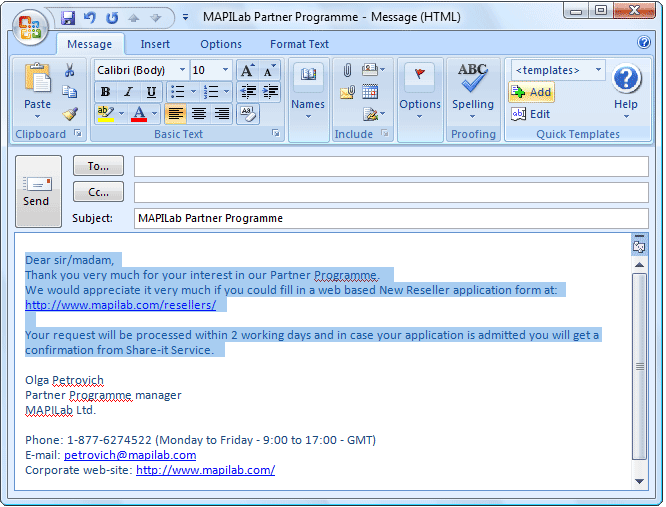Apply red font color
Image resolution: width=666 pixels, height=507 pixels.
tap(139, 114)
